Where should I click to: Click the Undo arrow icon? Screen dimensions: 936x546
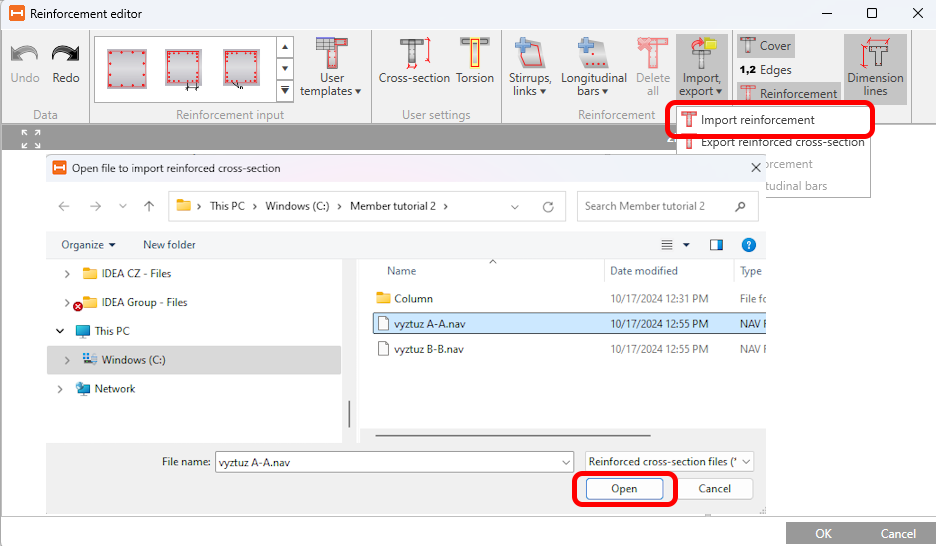[x=24, y=54]
